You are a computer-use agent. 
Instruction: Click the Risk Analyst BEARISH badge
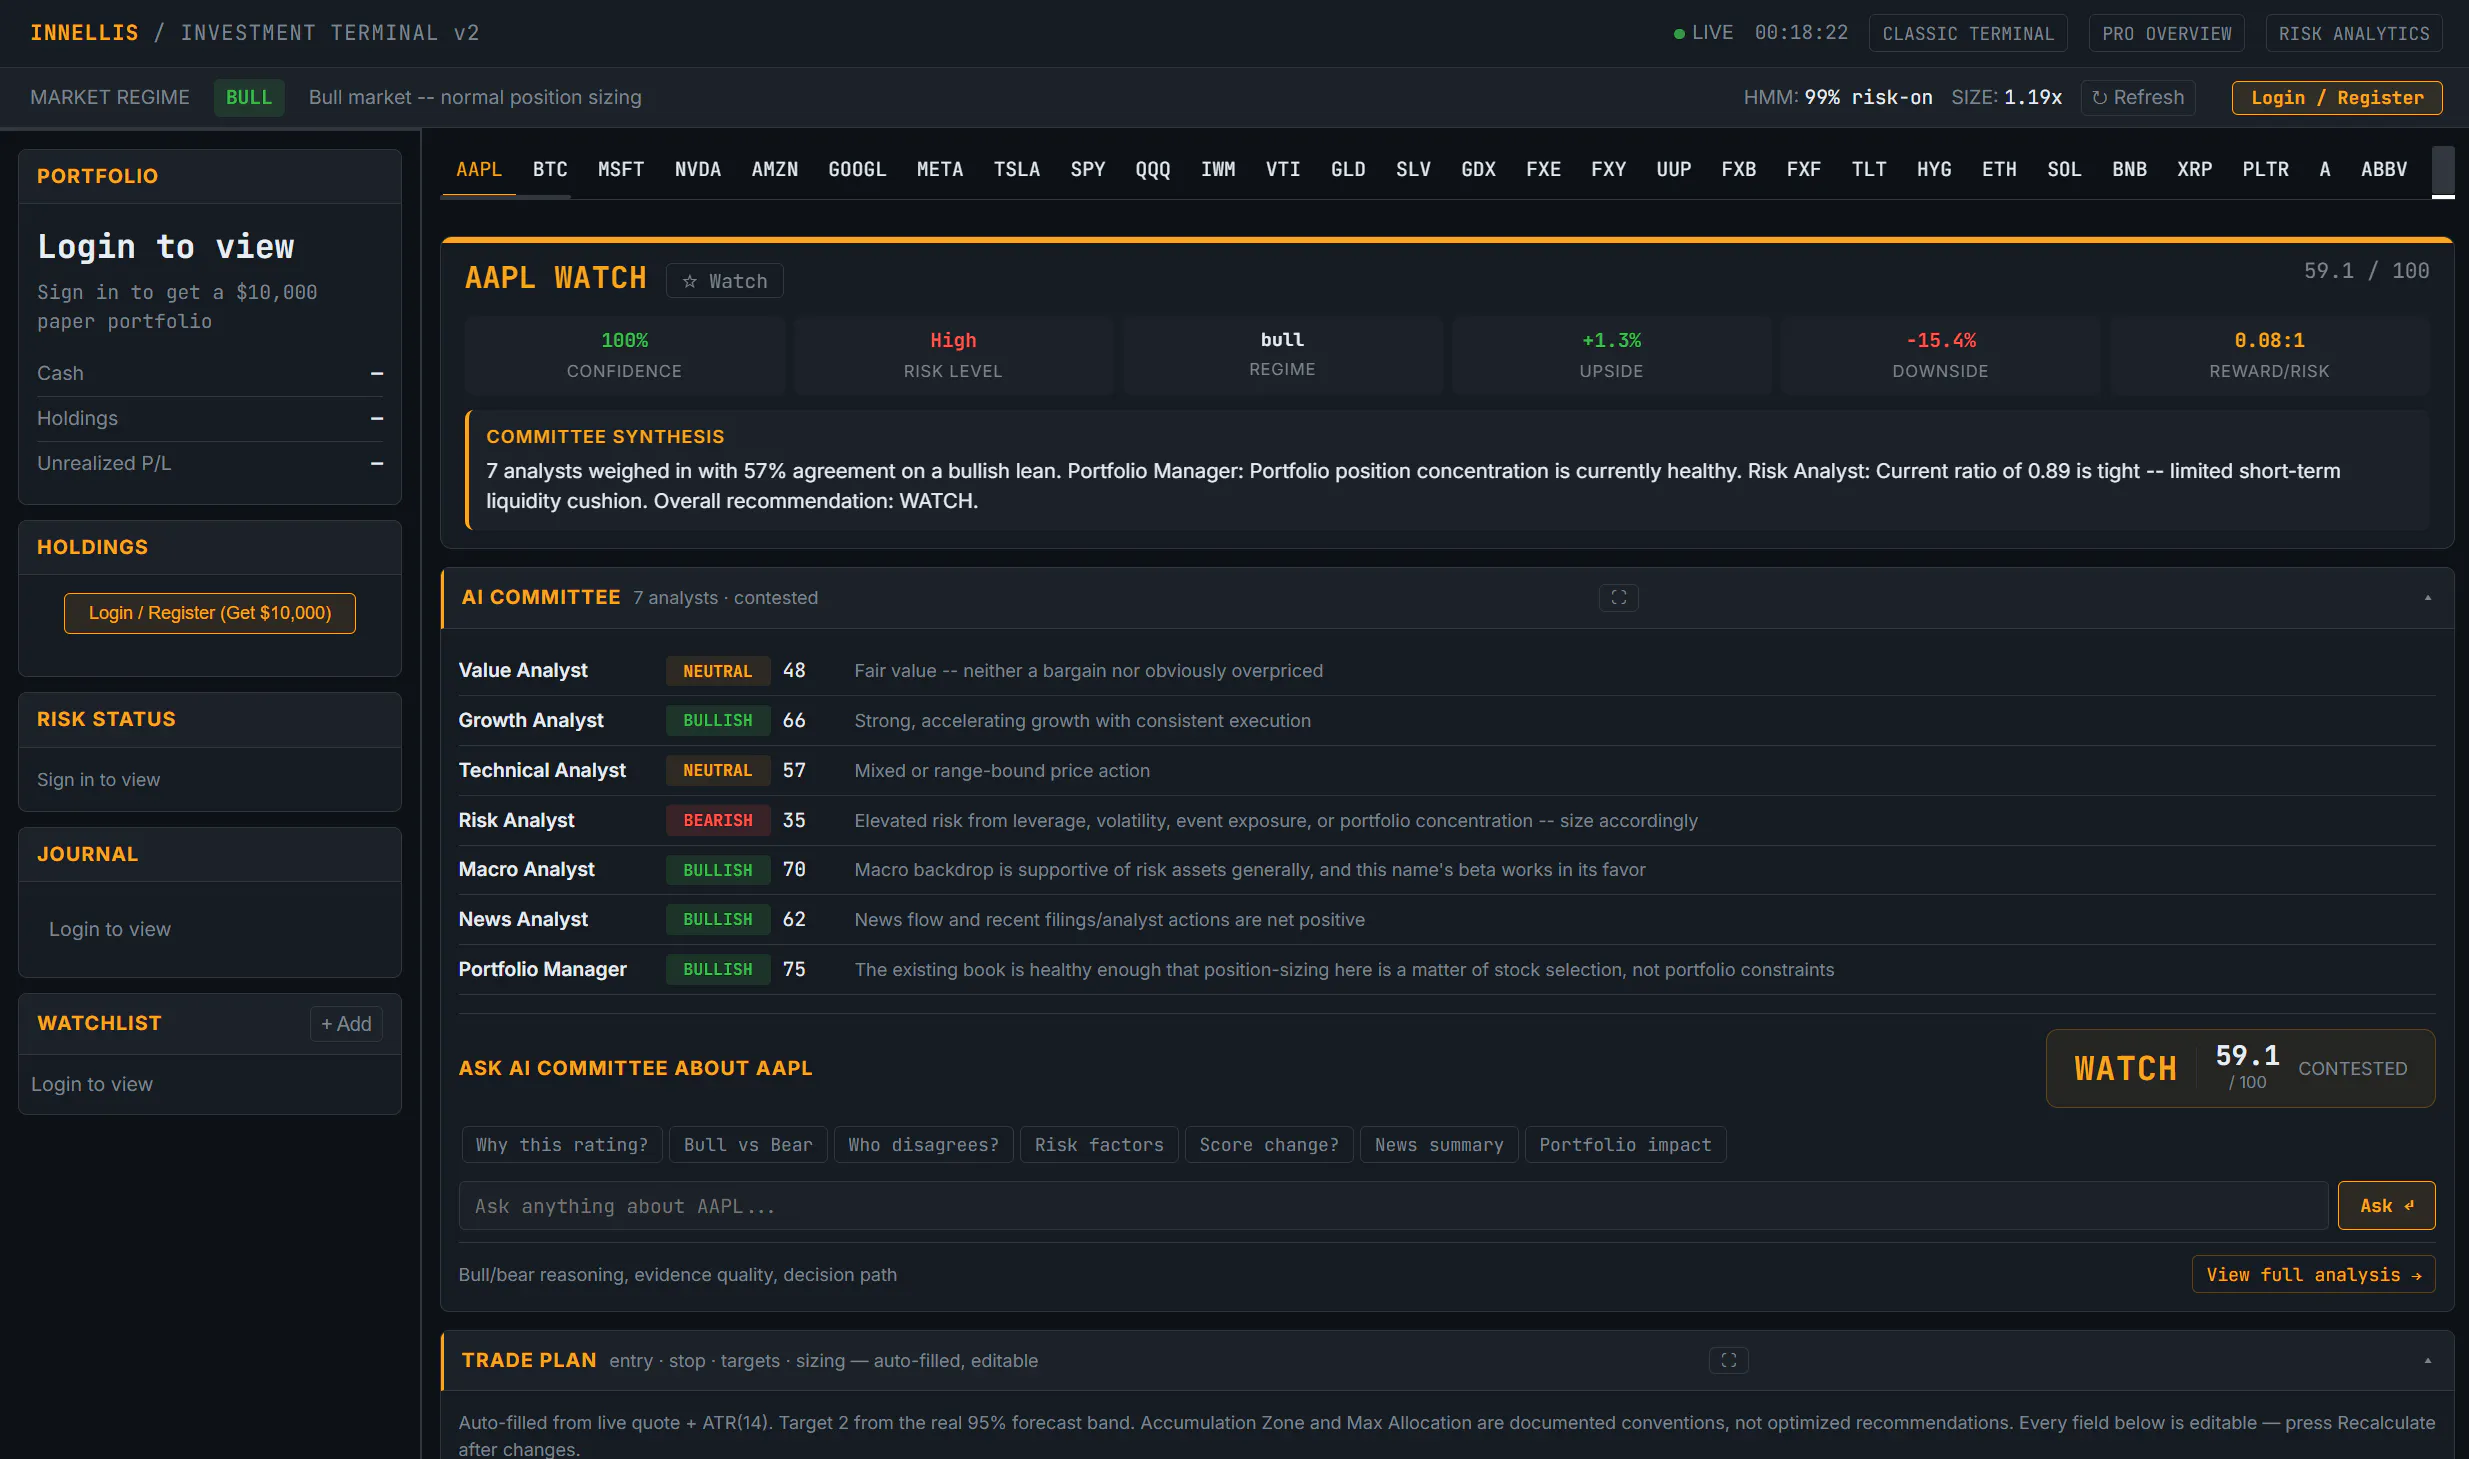click(718, 821)
